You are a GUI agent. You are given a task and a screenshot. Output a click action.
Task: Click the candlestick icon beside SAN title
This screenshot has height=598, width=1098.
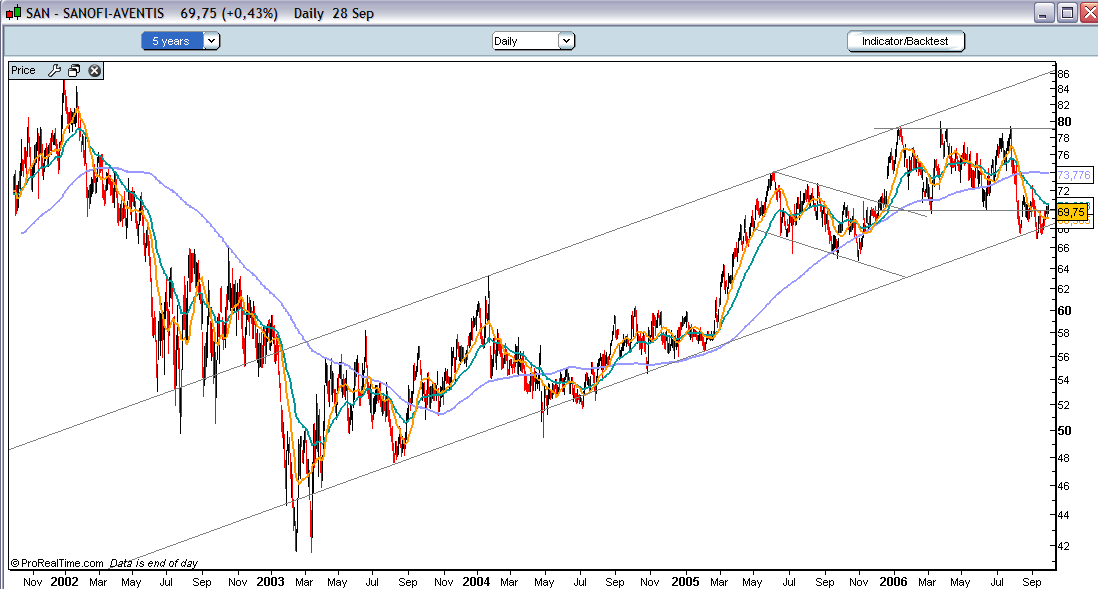[x=13, y=13]
